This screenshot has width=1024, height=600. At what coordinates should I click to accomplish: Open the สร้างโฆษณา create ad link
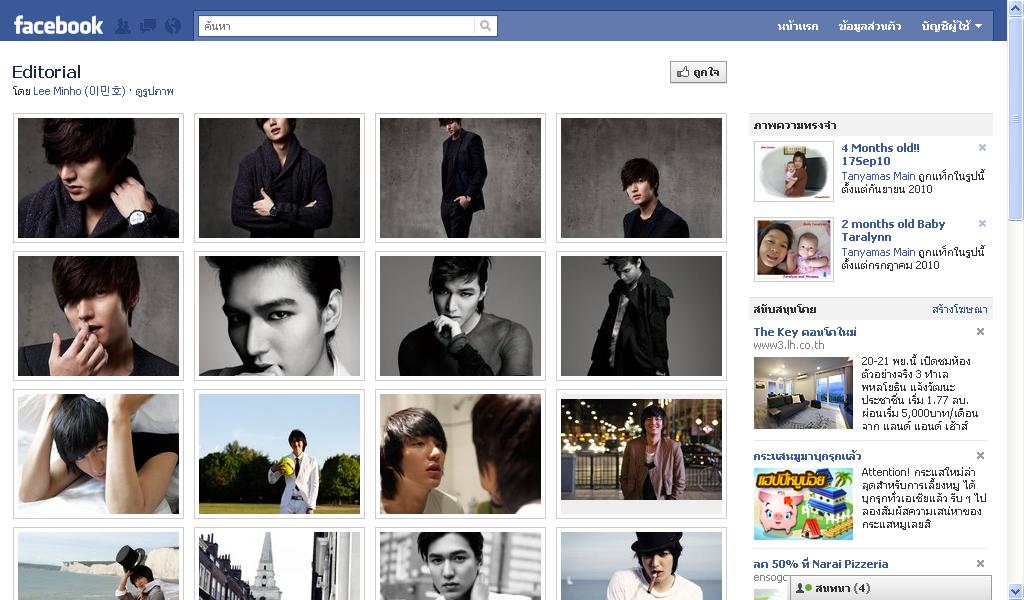959,309
